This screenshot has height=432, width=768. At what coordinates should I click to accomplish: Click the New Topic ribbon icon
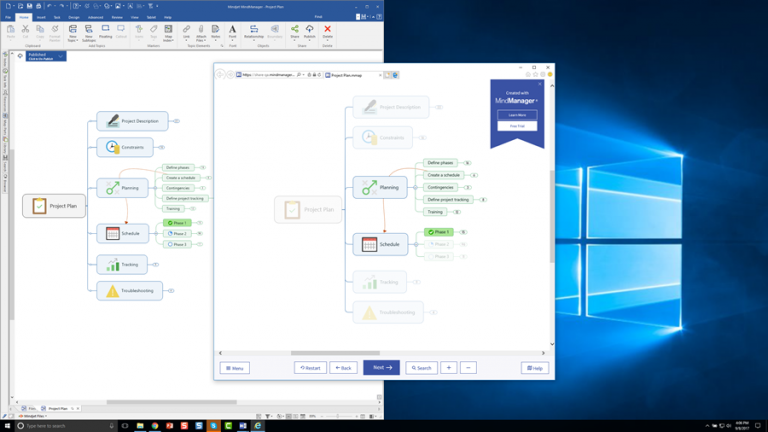tap(73, 31)
